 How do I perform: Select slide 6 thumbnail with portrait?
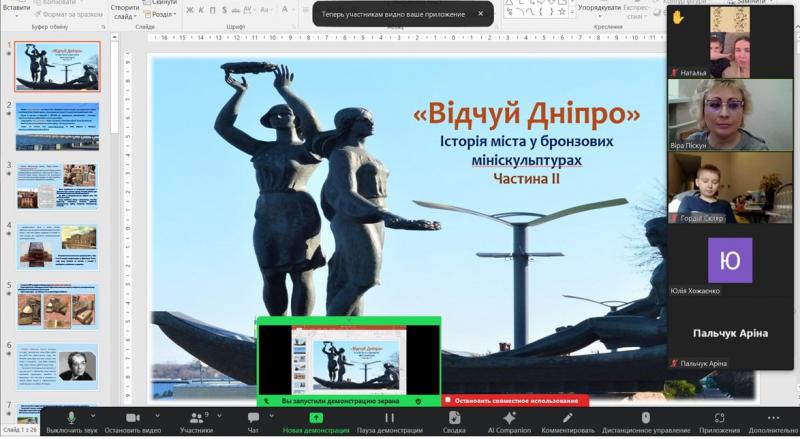click(x=57, y=366)
